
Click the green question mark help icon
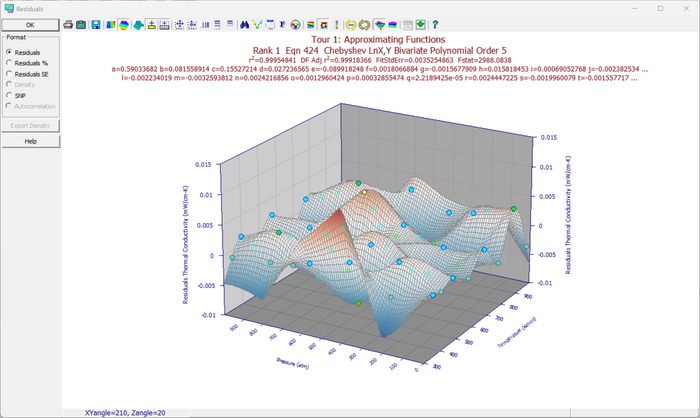[x=435, y=25]
